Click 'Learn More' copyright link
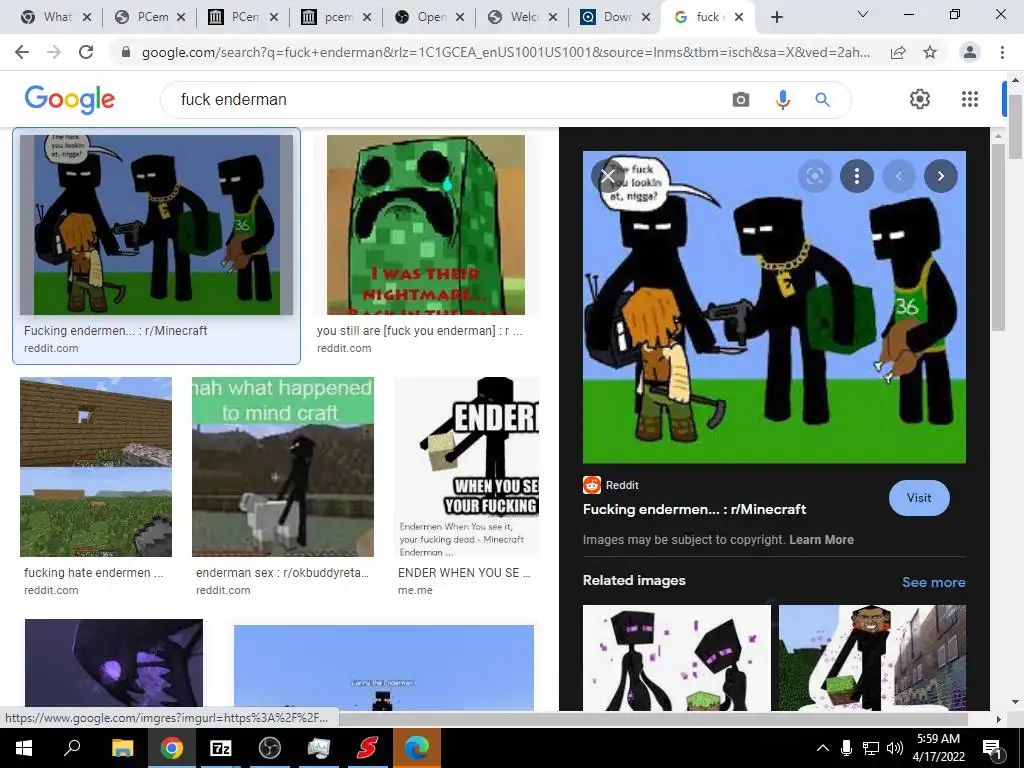1024x768 pixels. pyautogui.click(x=821, y=539)
